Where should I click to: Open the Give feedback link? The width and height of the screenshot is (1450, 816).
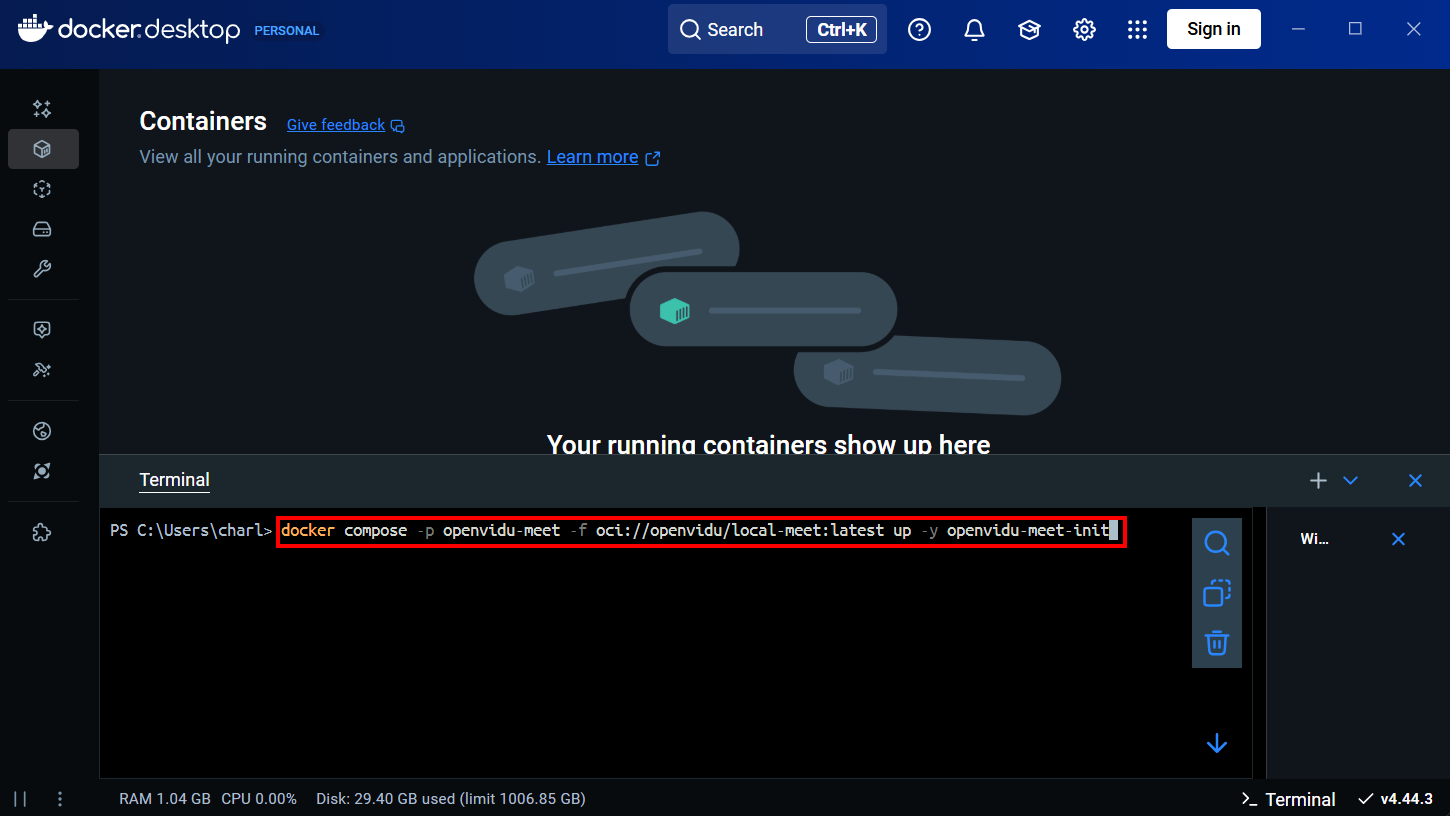click(x=336, y=125)
